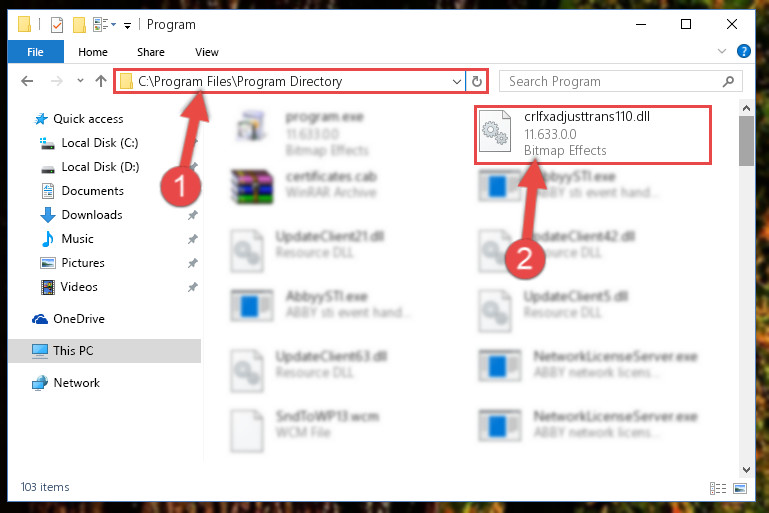Screen dimensions: 769x513
Task: Expand the ribbon with the chevron
Action: click(x=721, y=51)
